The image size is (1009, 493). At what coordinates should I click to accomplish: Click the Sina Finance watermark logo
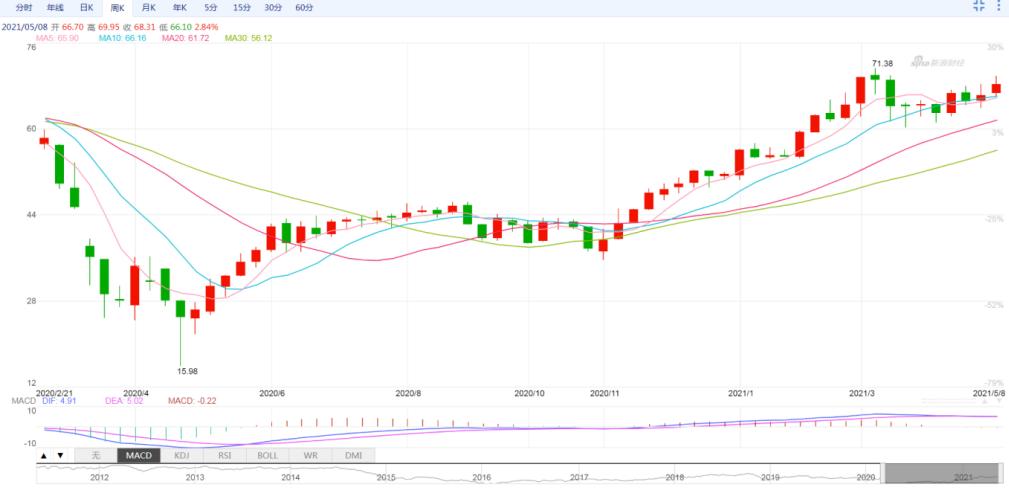(937, 62)
